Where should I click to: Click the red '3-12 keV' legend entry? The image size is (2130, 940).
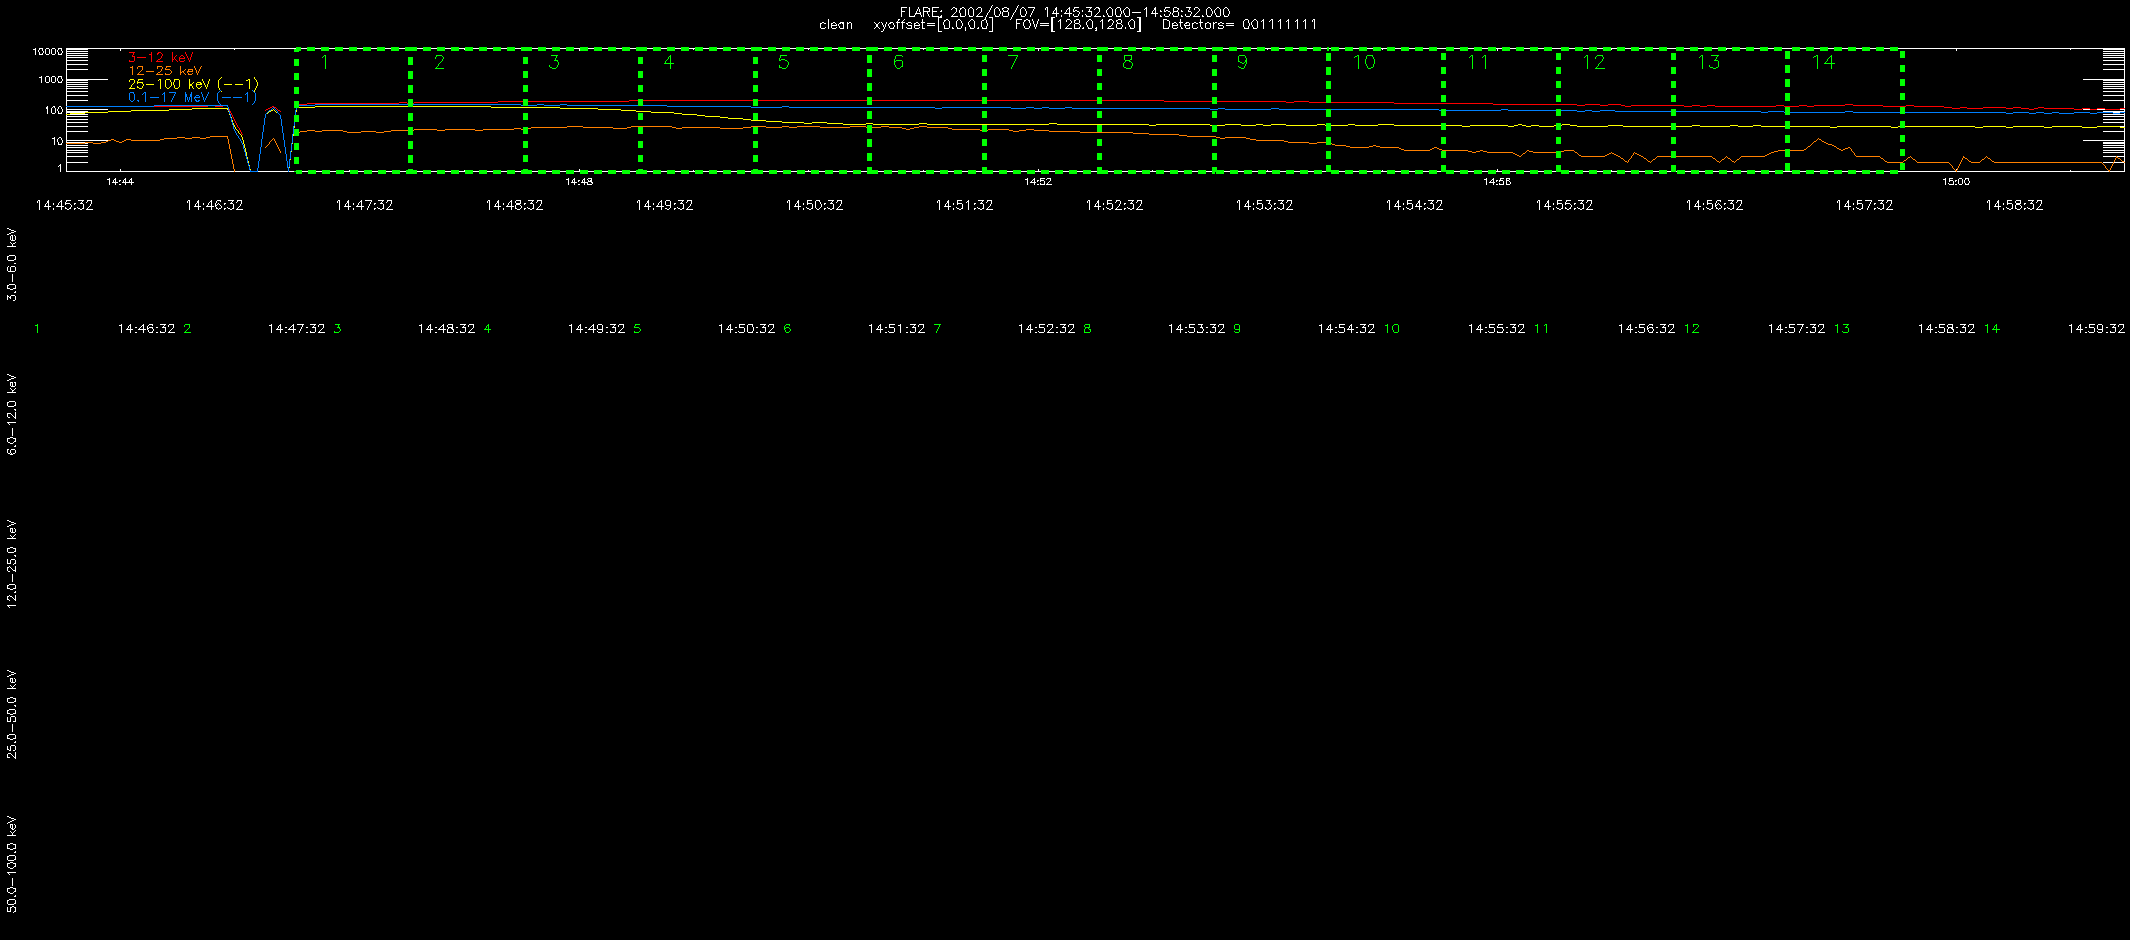pos(161,58)
